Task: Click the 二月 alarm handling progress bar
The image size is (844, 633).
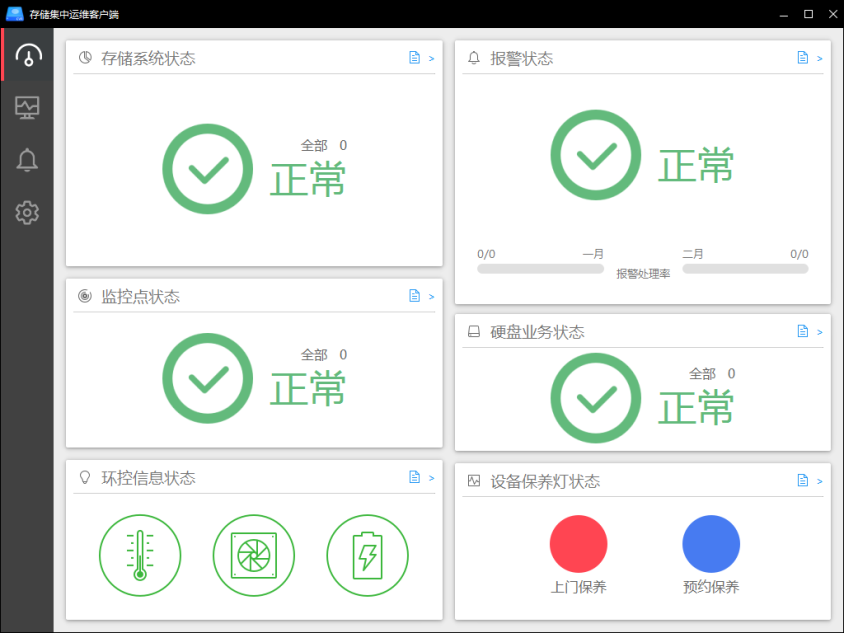Action: point(745,269)
